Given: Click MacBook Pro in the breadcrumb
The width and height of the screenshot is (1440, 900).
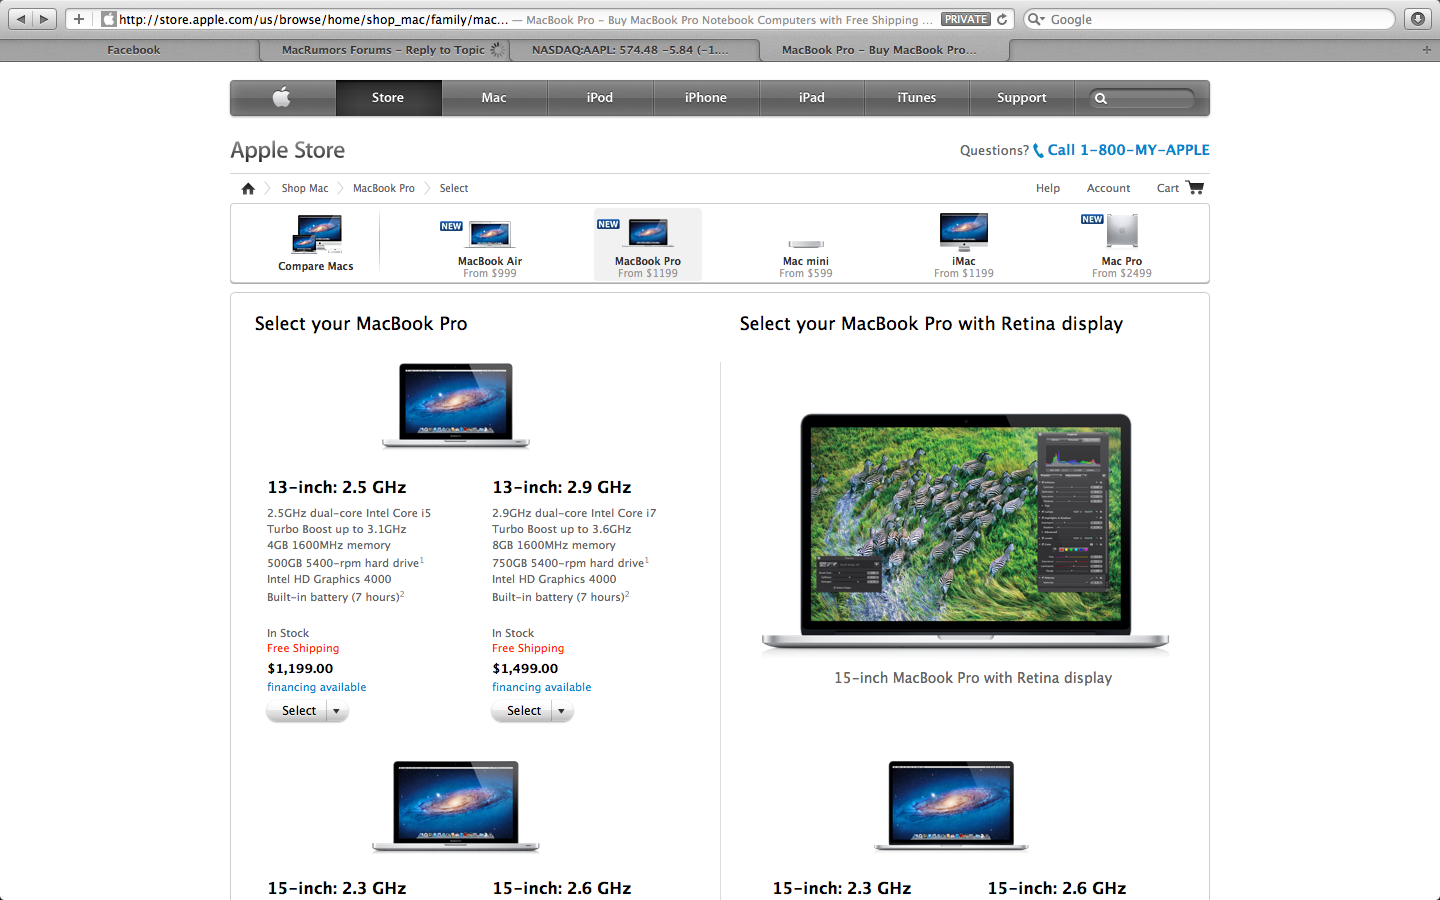Looking at the screenshot, I should tap(384, 188).
